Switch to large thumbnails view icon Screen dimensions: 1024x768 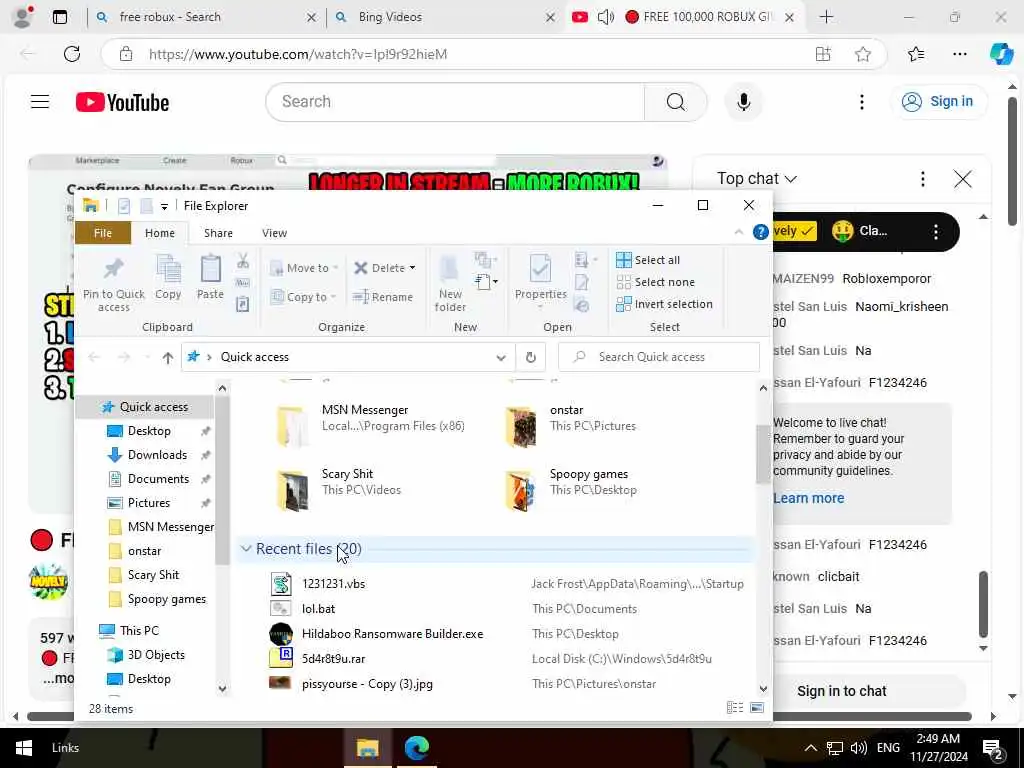coord(757,708)
